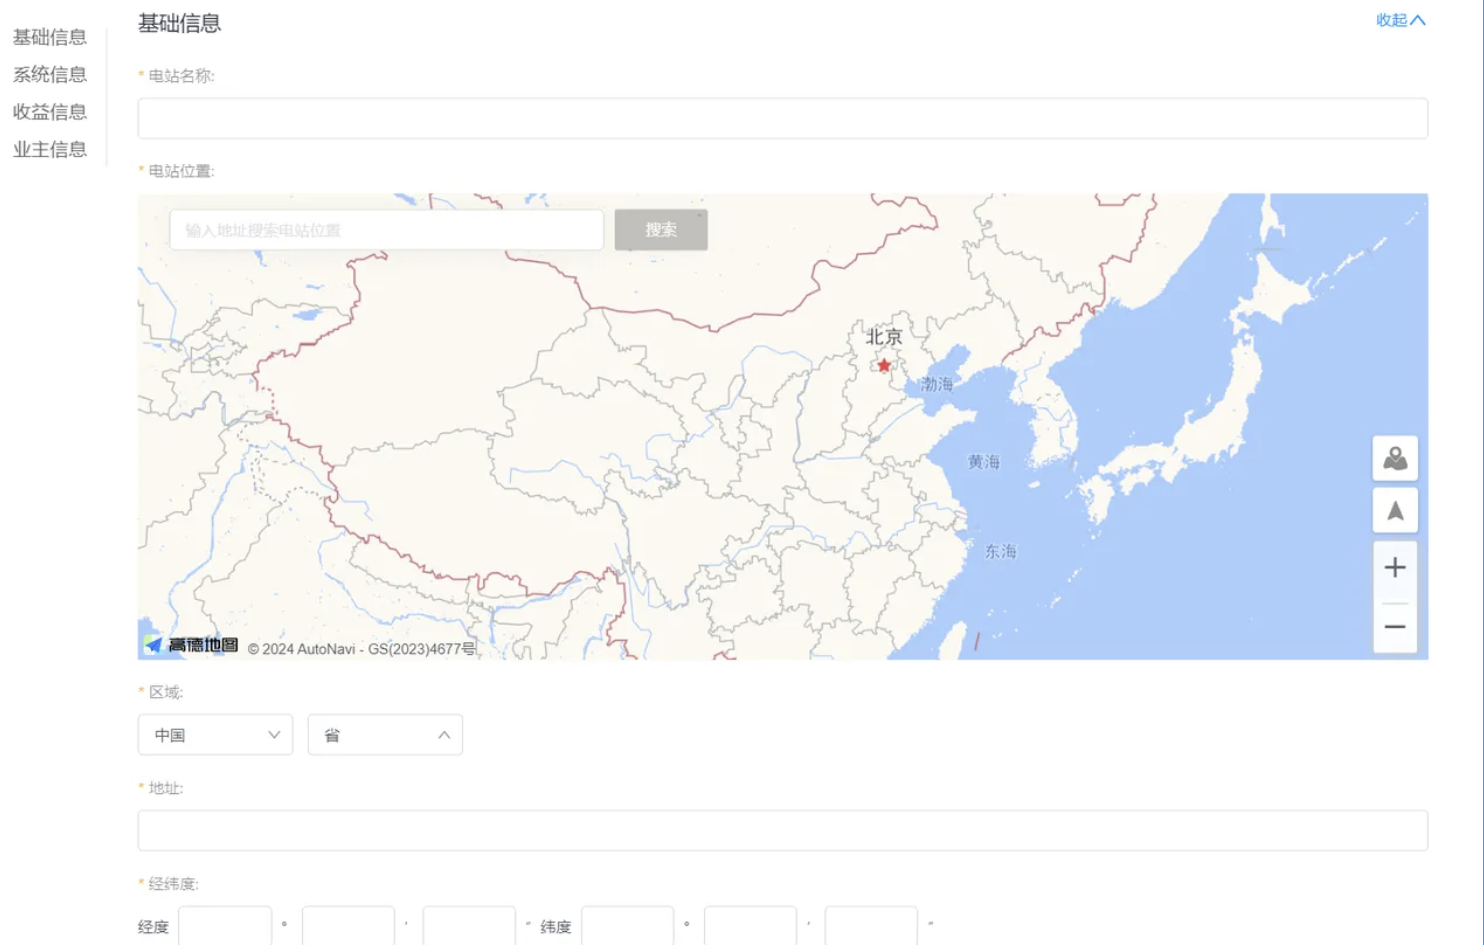Click the 纬度 minutes input box

point(750,926)
